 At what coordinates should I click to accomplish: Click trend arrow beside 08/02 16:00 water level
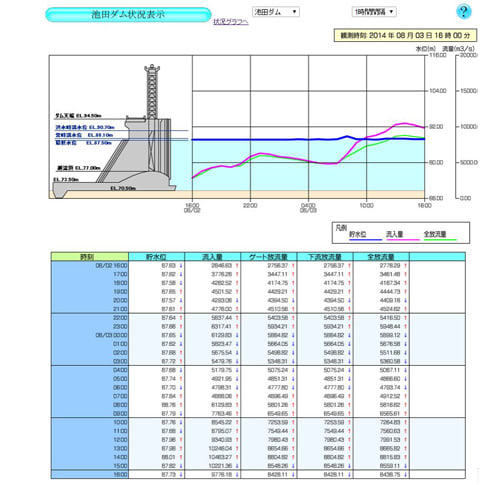(x=181, y=266)
